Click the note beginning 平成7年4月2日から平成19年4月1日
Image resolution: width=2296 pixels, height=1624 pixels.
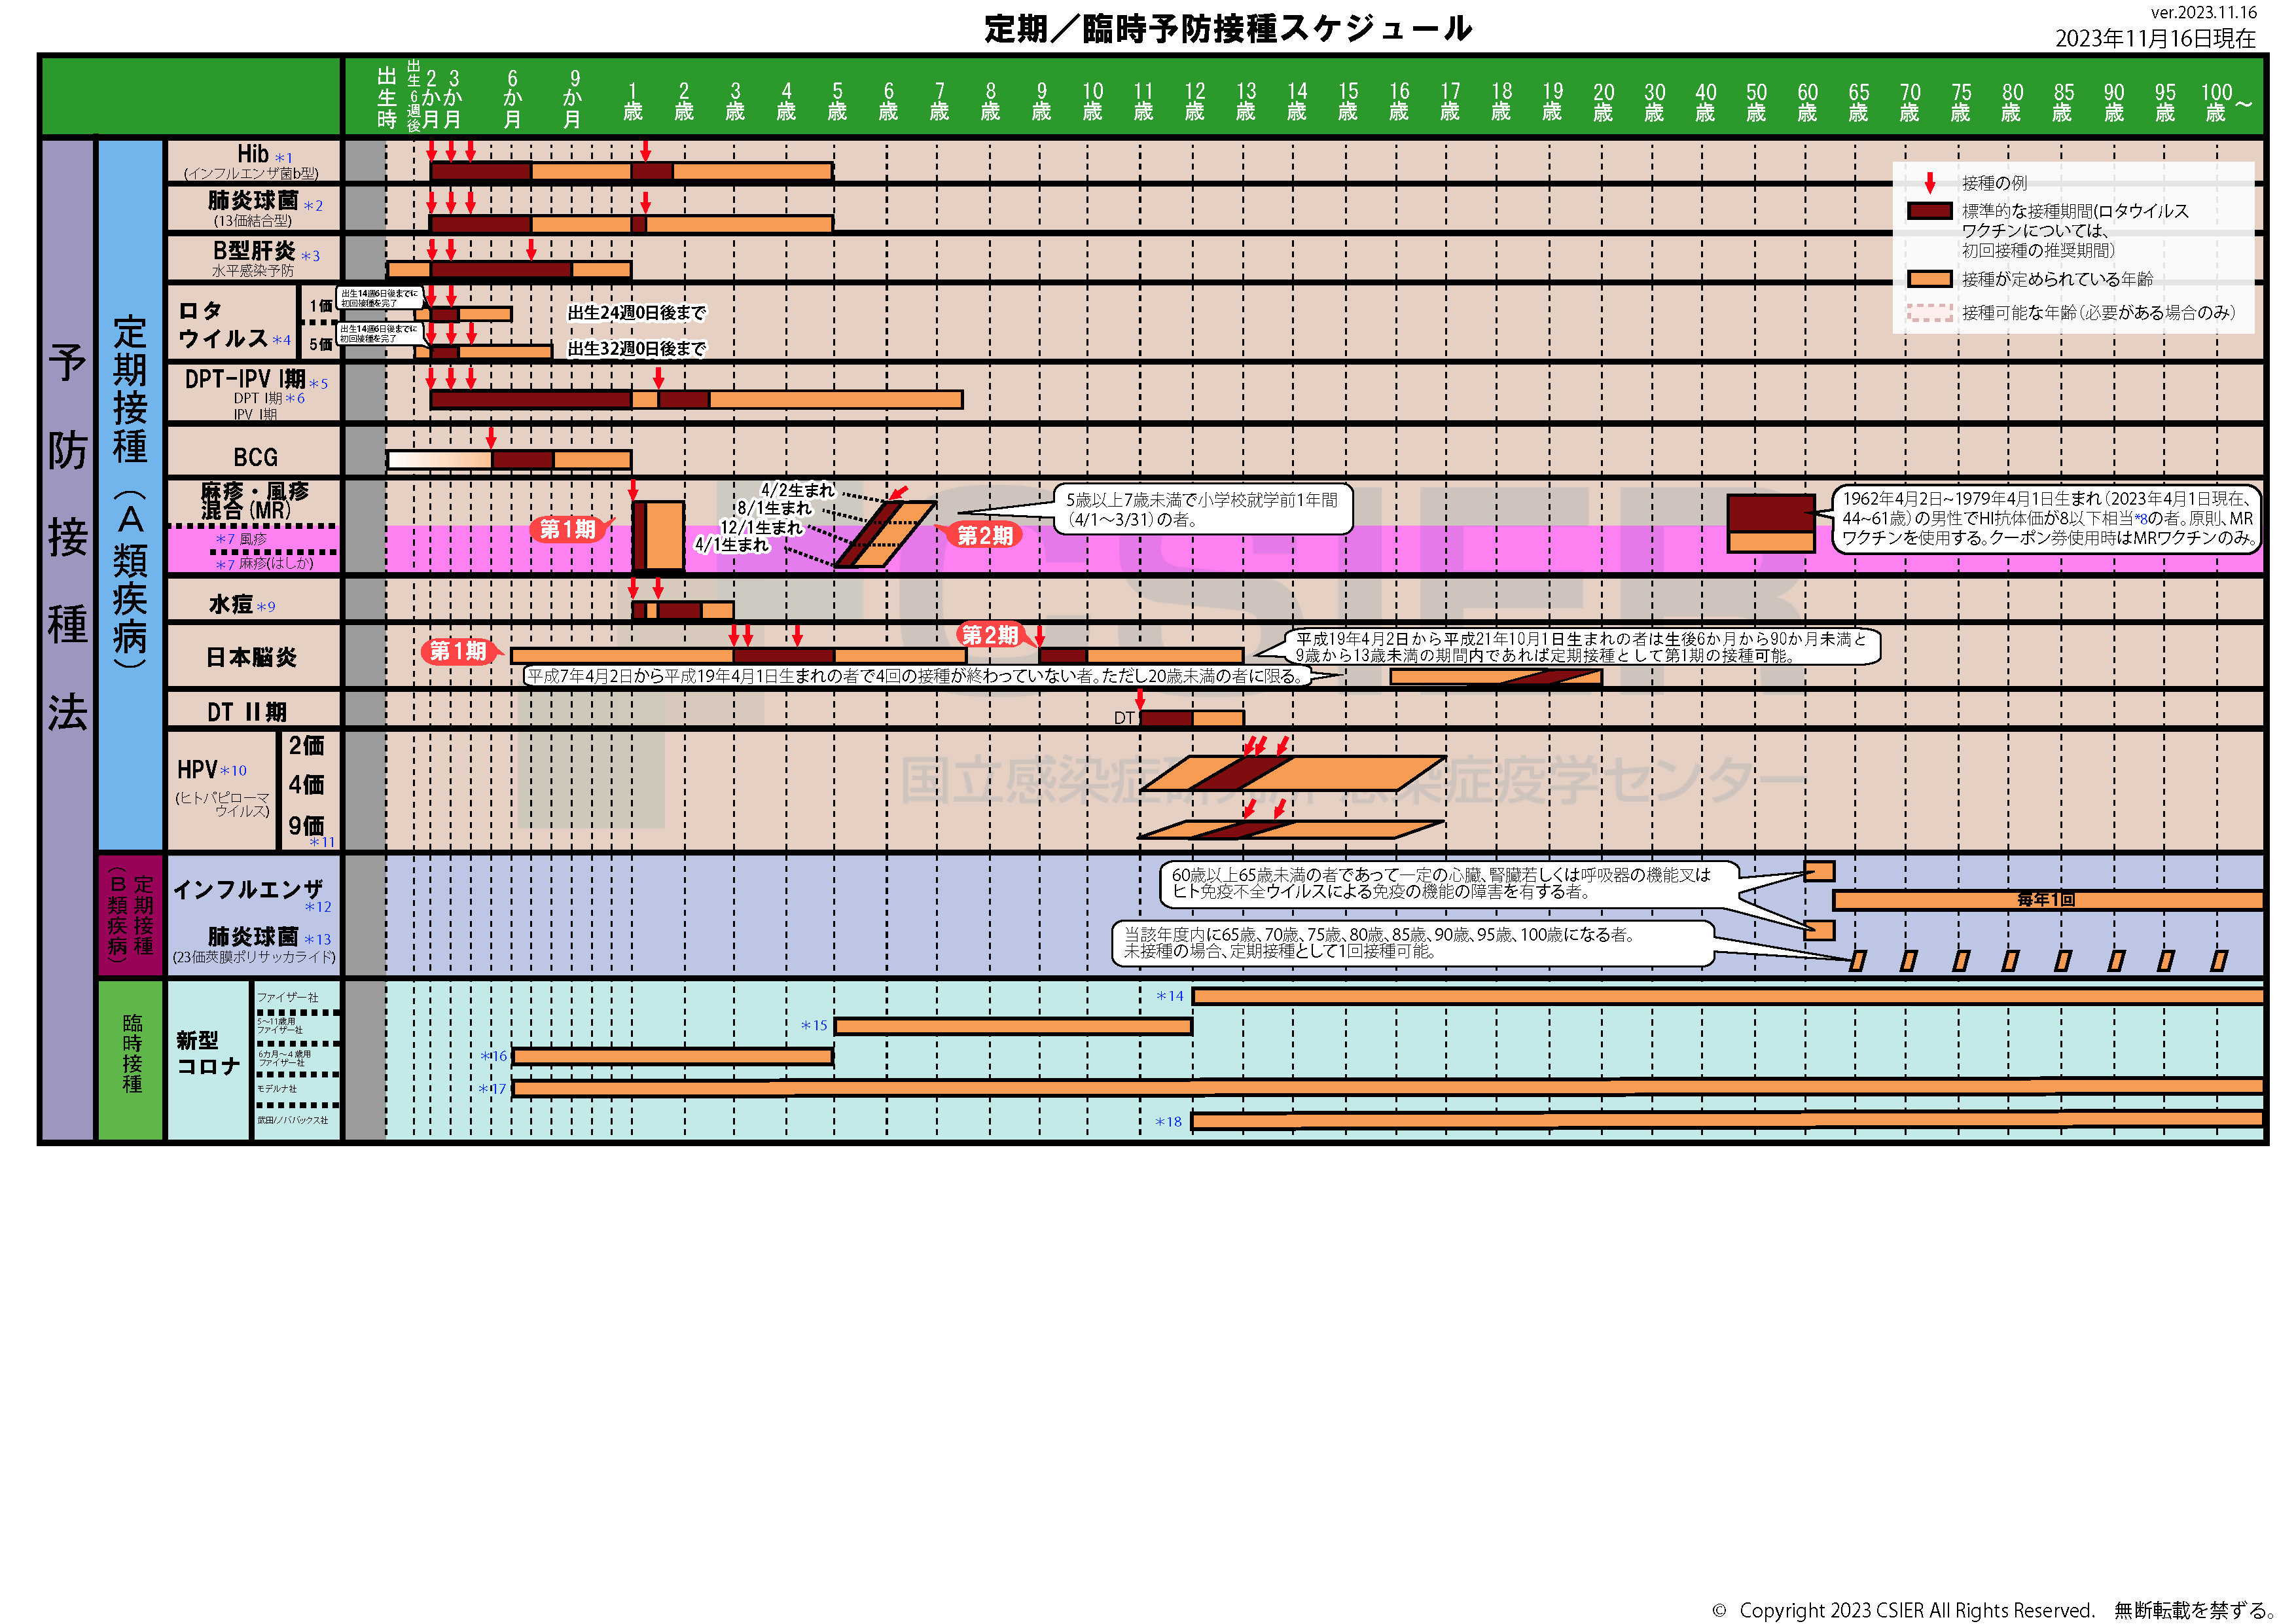pos(918,676)
